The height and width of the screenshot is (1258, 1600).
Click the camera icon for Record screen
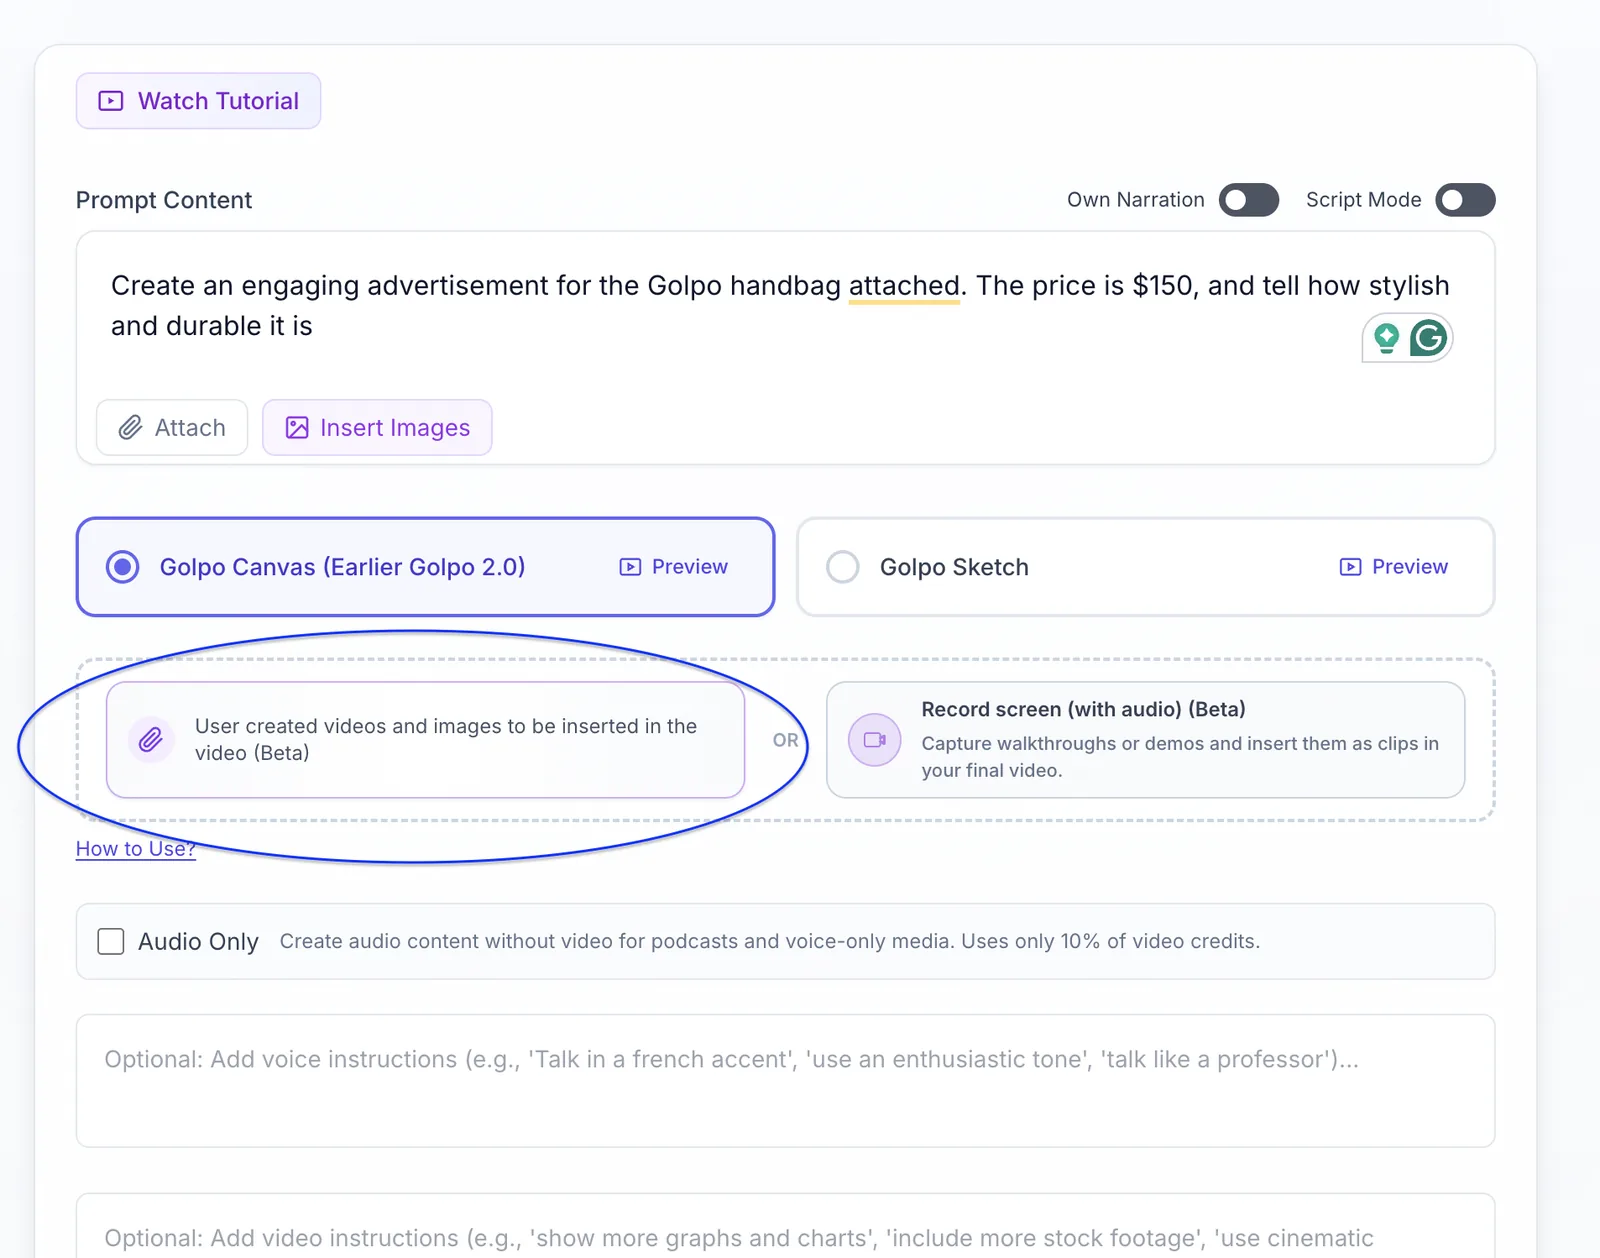point(875,740)
